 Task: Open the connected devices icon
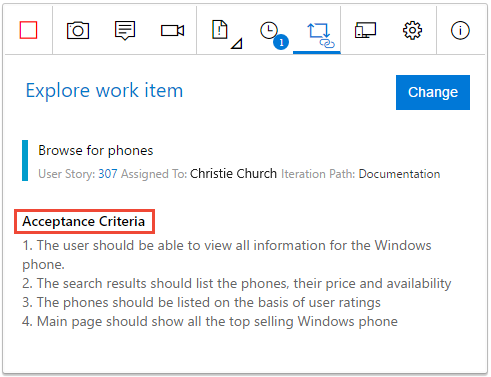365,30
